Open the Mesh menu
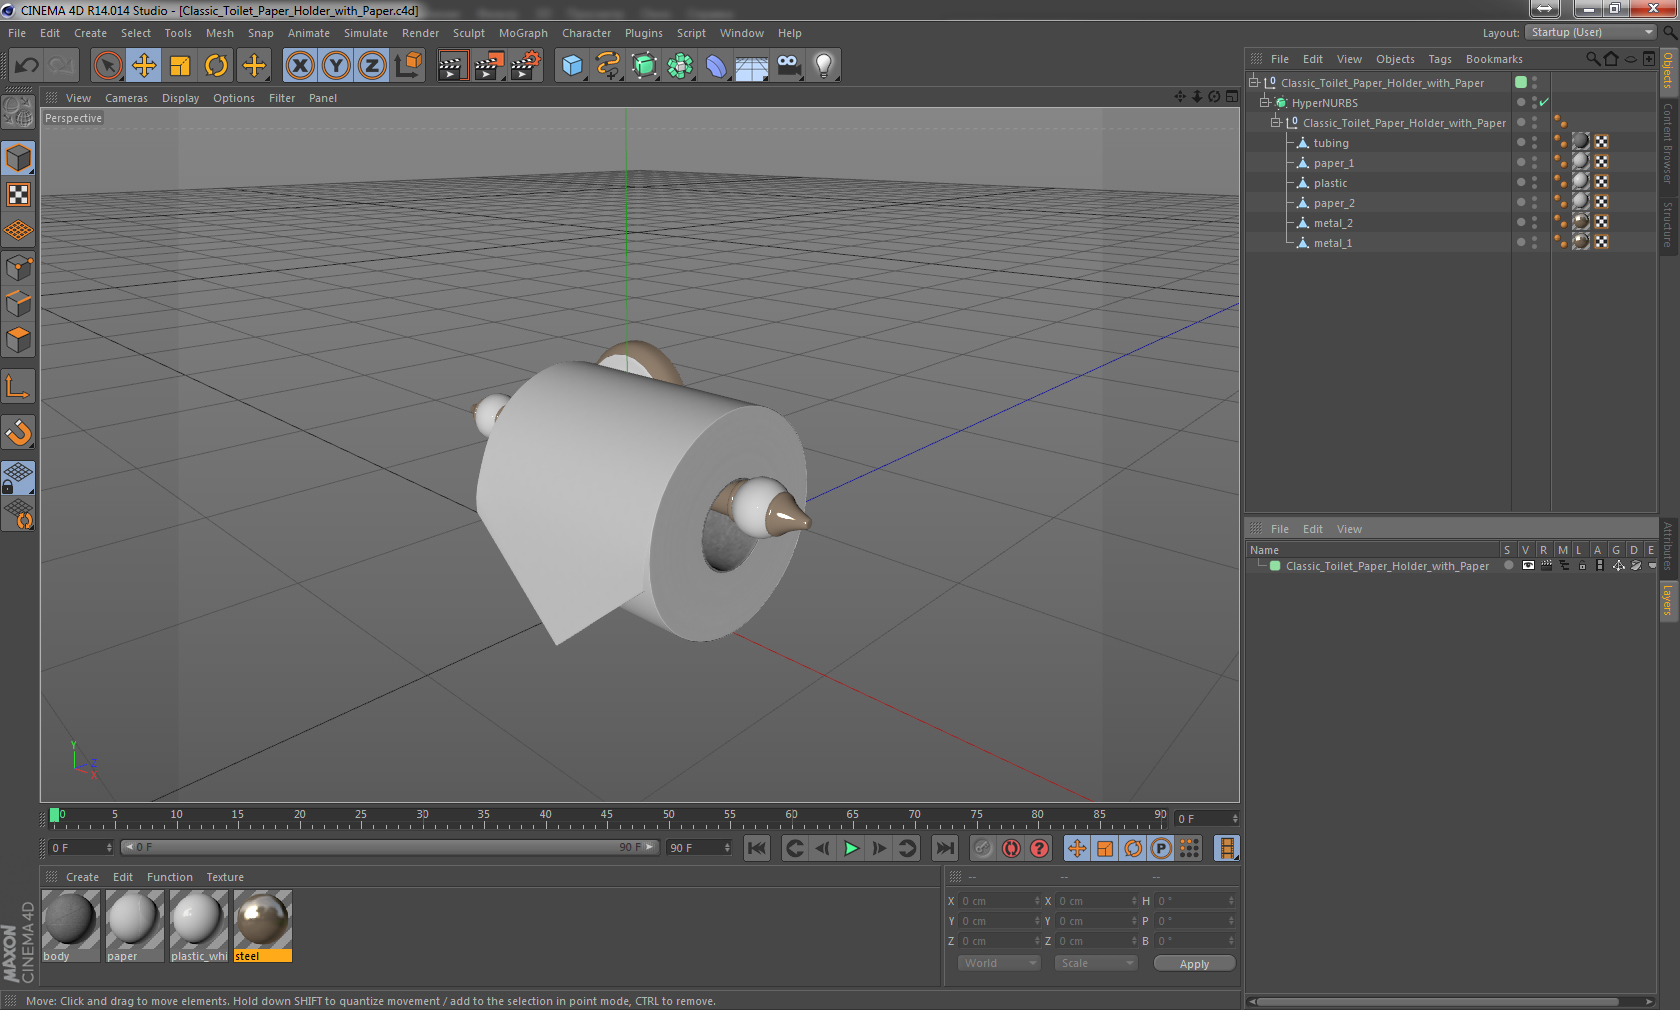This screenshot has width=1680, height=1010. [x=220, y=33]
